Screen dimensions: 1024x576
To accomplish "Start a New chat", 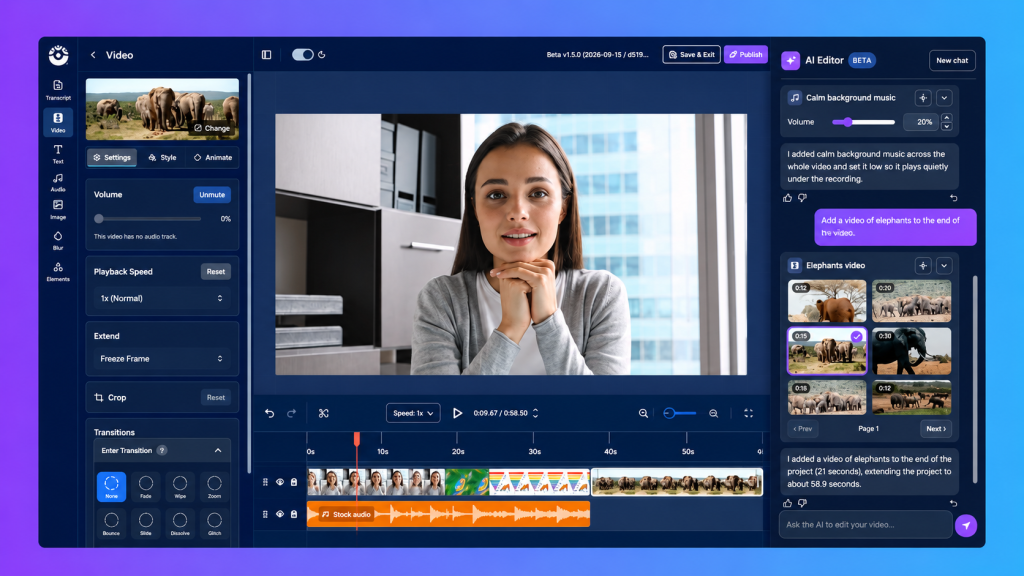I will [x=952, y=61].
